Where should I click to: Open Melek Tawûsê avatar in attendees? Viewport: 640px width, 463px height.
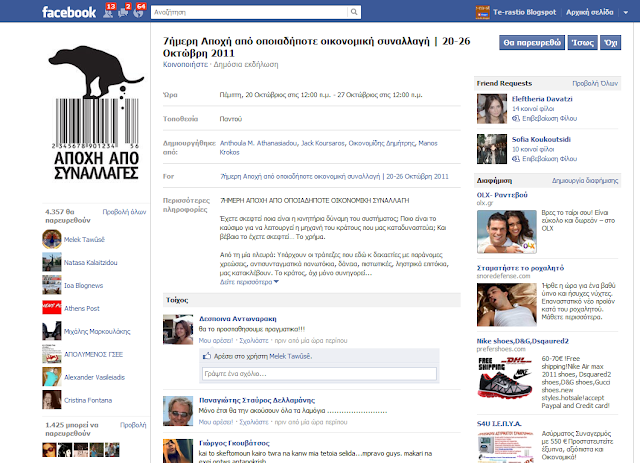(x=52, y=239)
